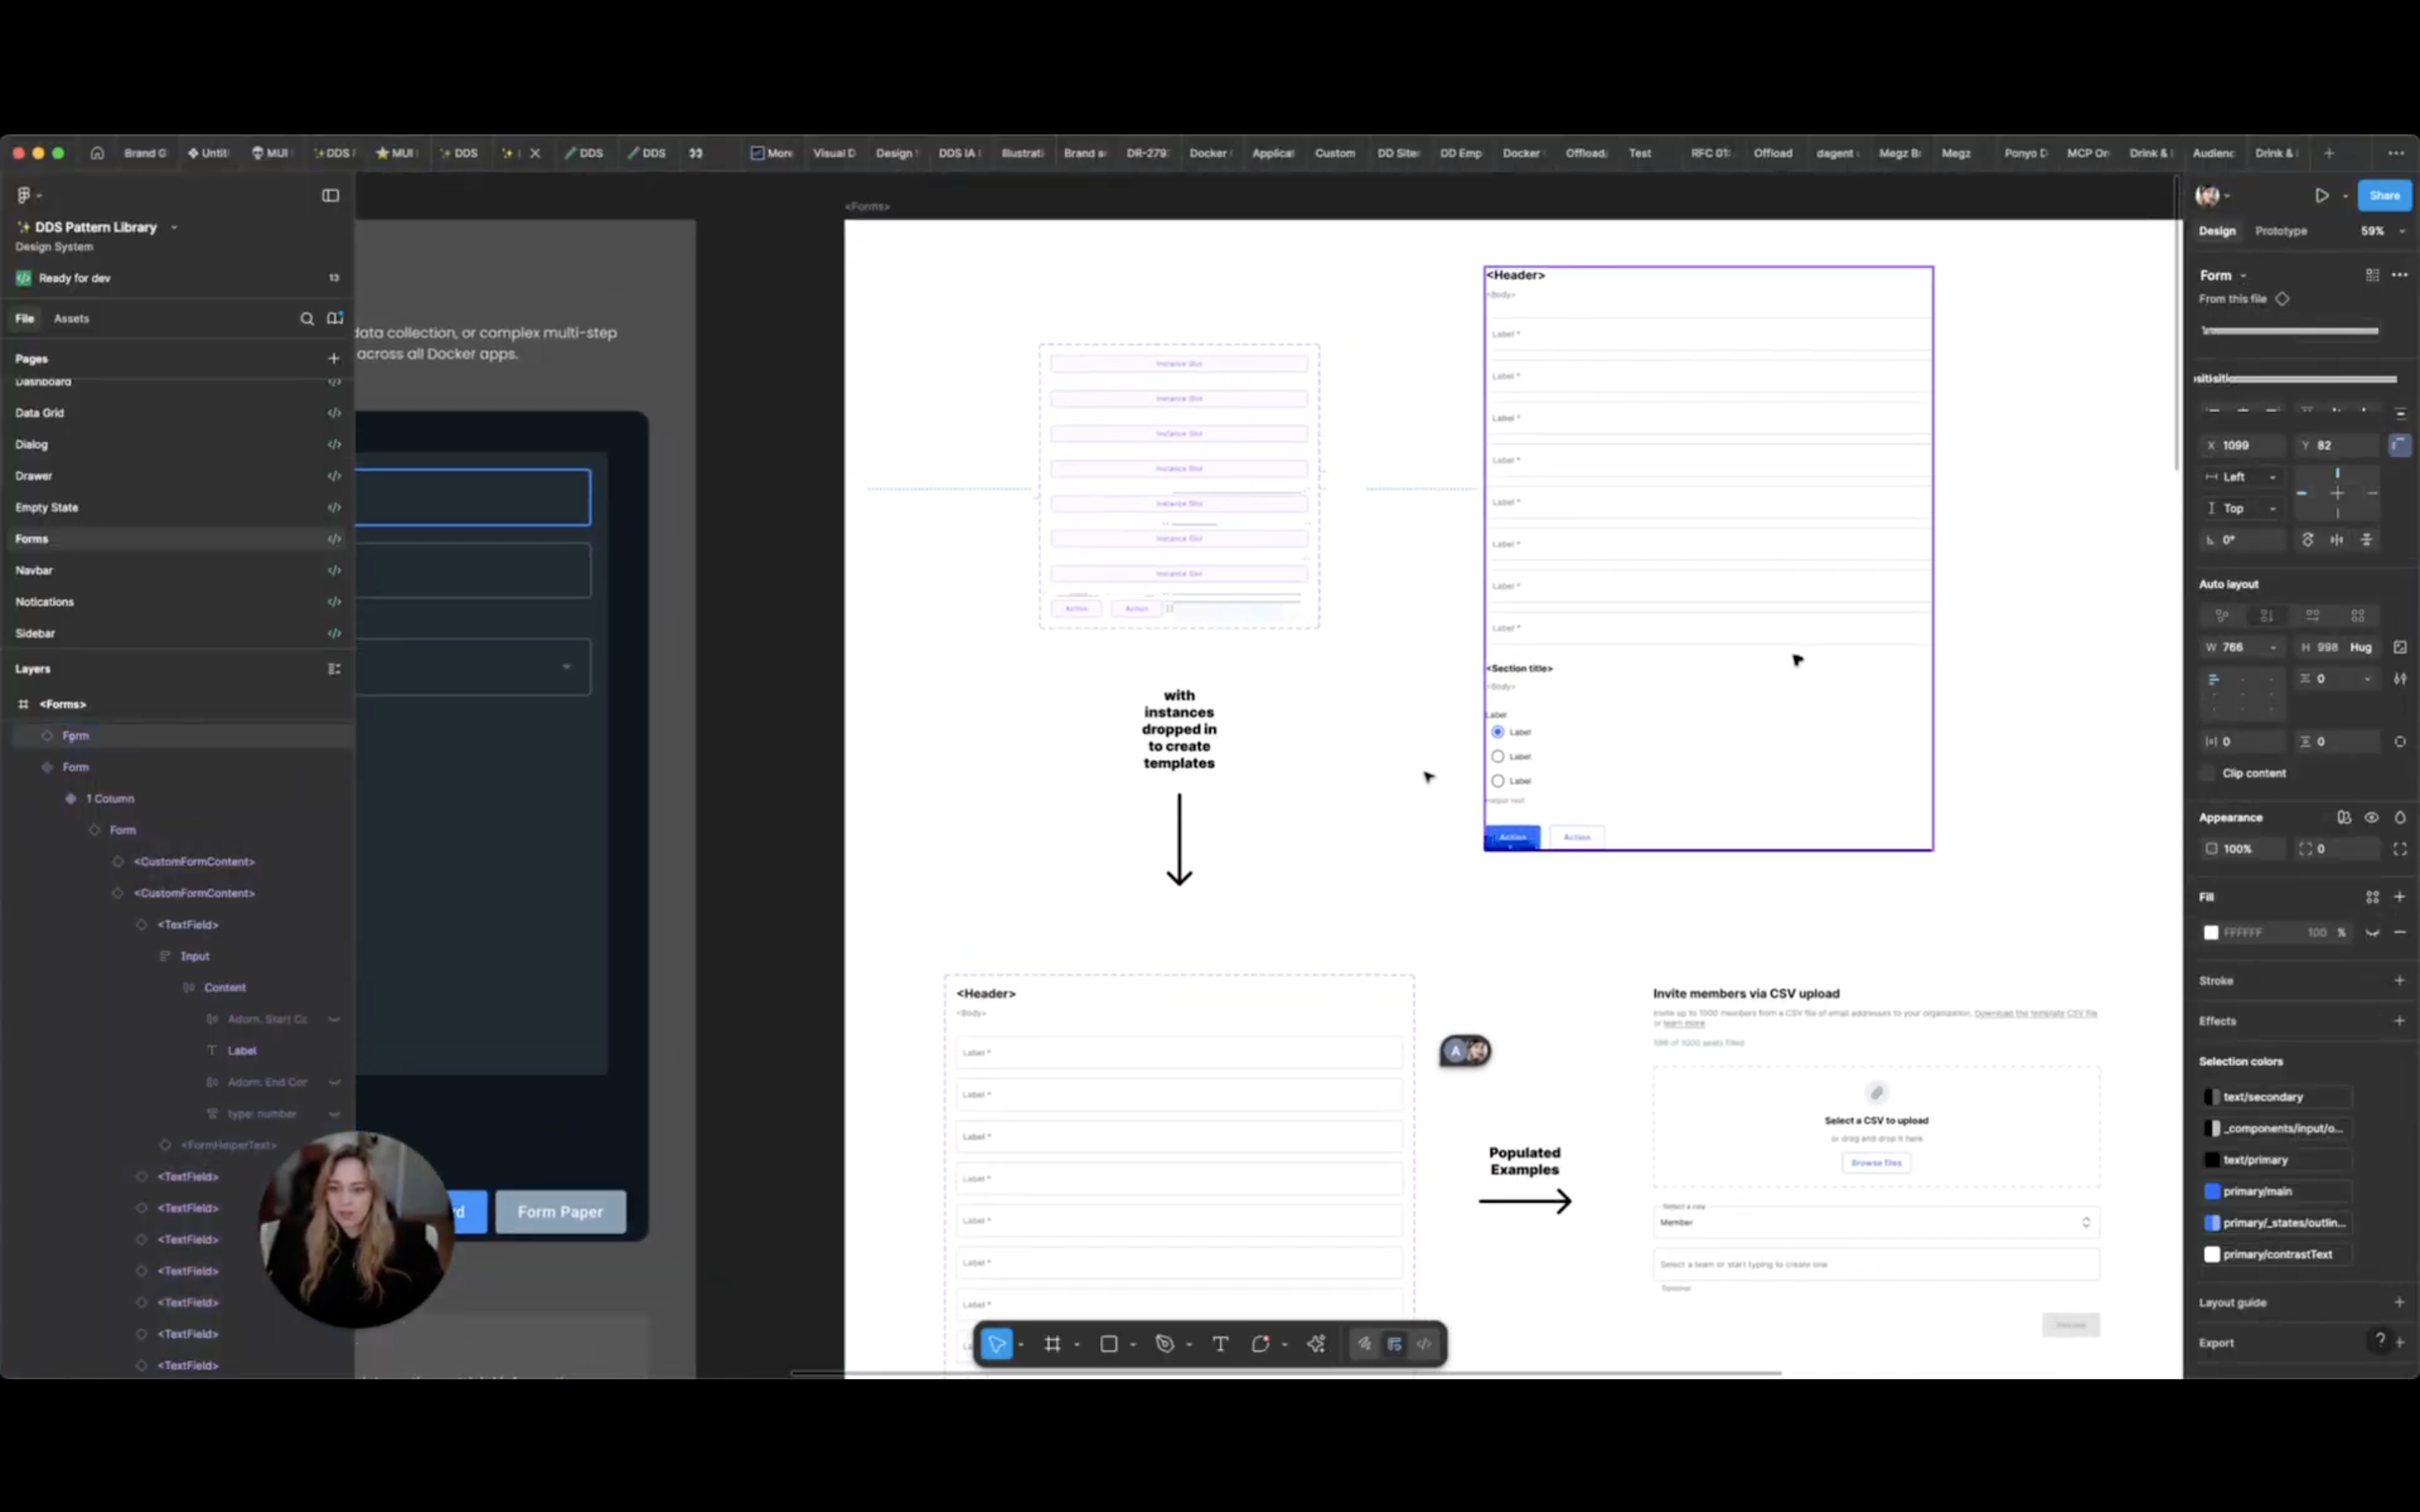Click the search icon above Pages
This screenshot has width=2420, height=1512.
[307, 318]
